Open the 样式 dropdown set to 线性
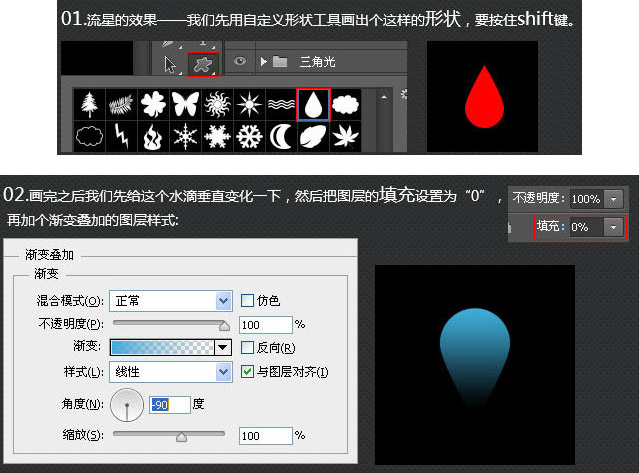Screen dimensions: 639x473 223,372
